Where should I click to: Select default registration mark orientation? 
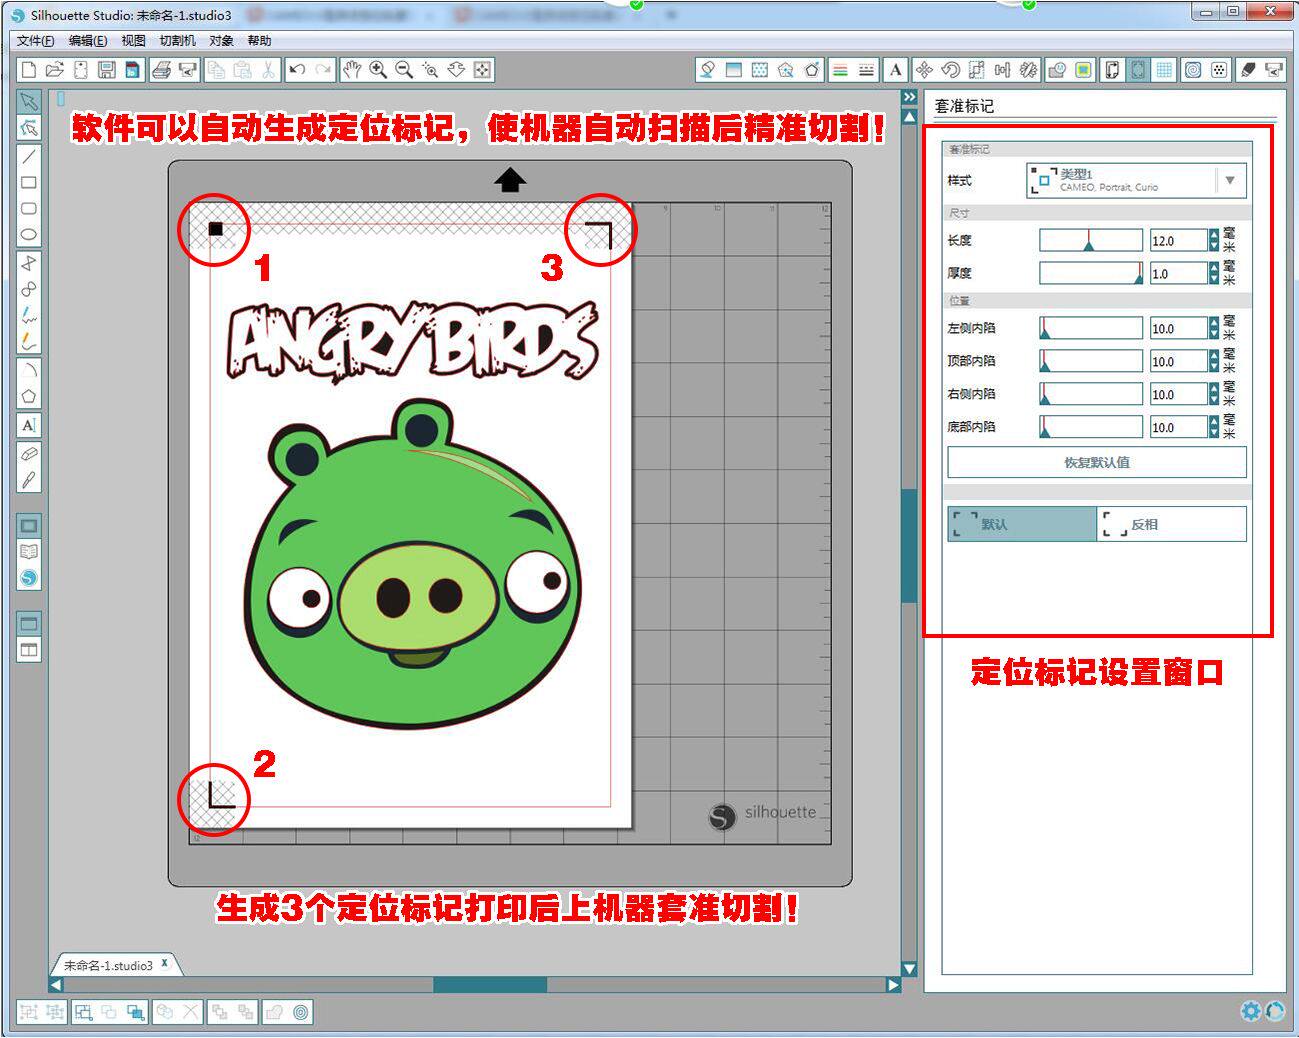[x=1022, y=524]
